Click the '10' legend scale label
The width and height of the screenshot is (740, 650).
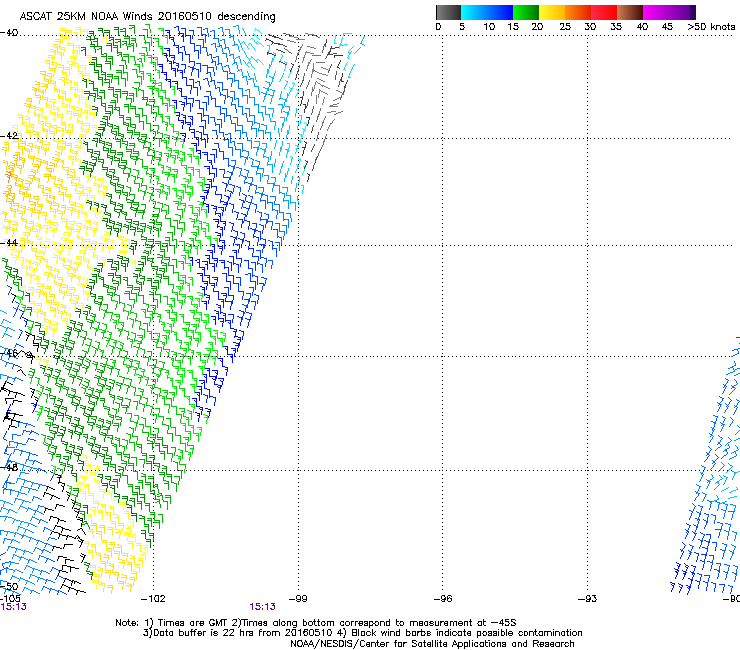(489, 26)
